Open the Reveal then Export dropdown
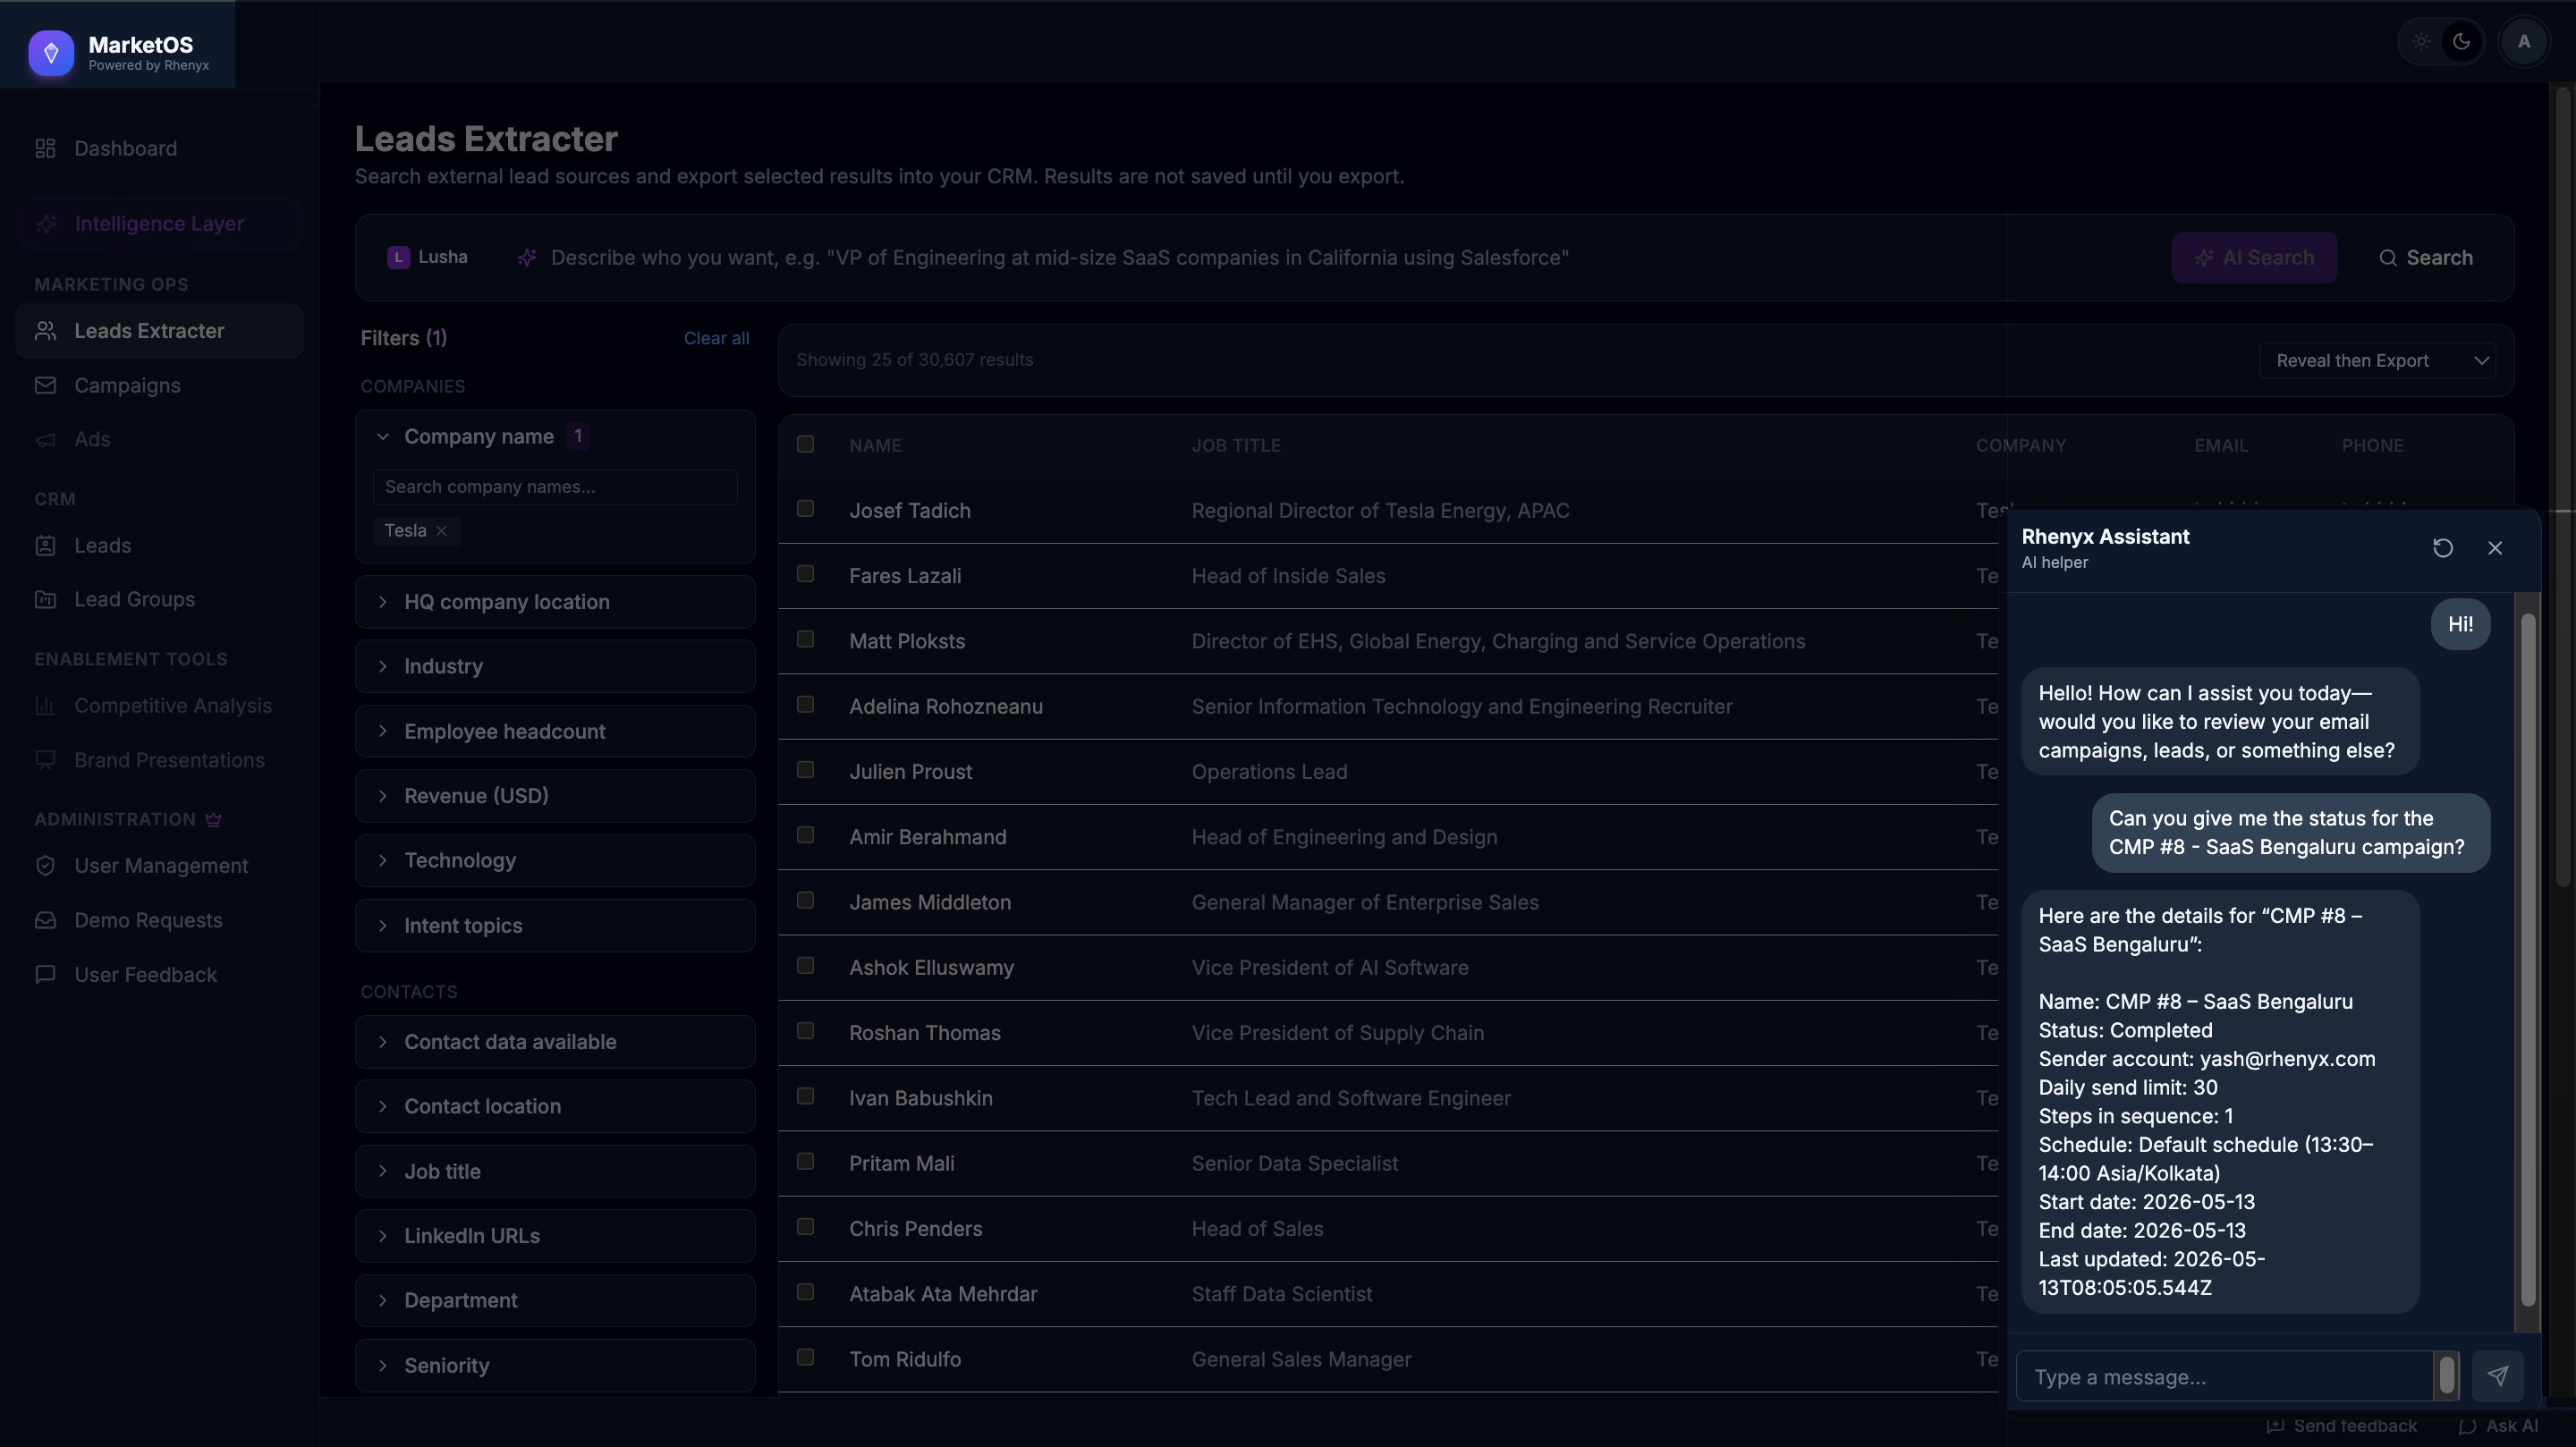2576x1447 pixels. (x=2377, y=360)
